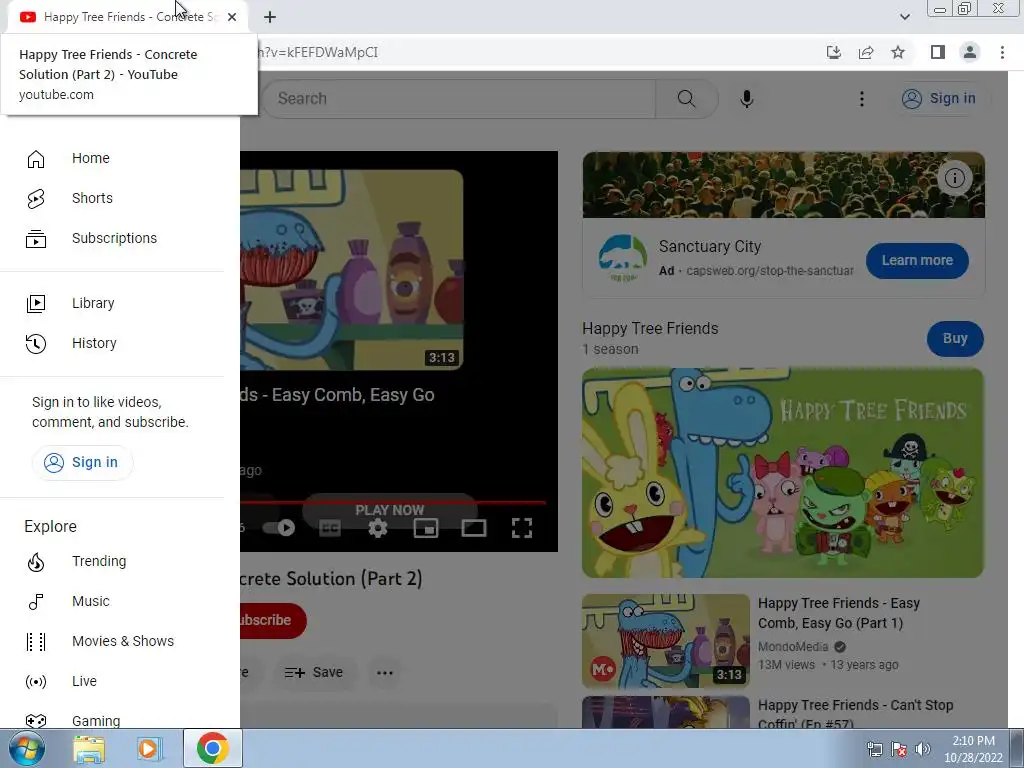Open media player from taskbar
The height and width of the screenshot is (768, 1024).
pyautogui.click(x=149, y=748)
